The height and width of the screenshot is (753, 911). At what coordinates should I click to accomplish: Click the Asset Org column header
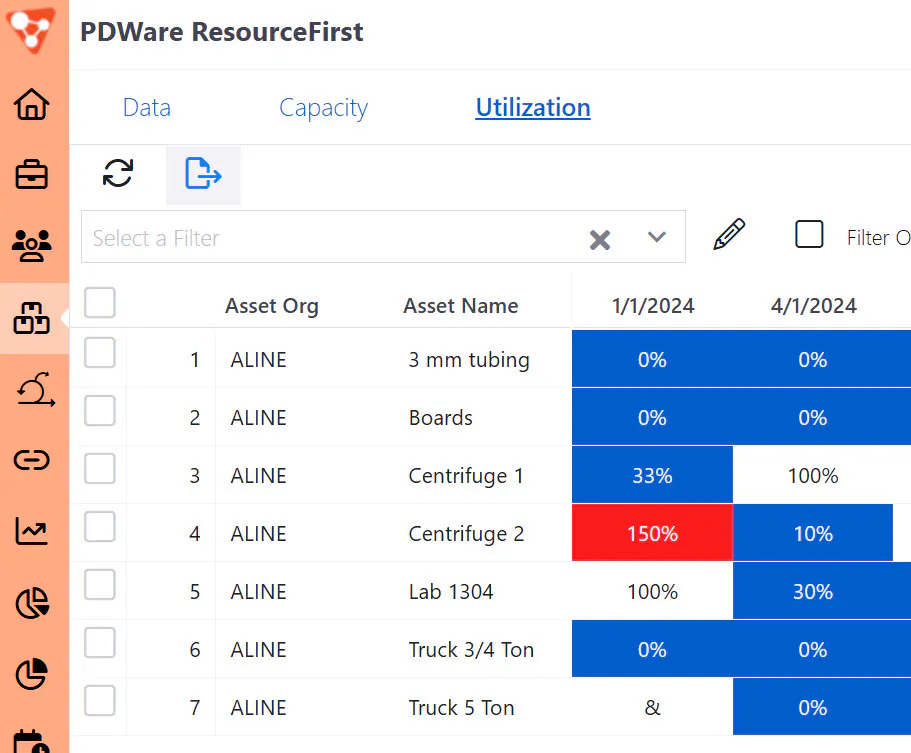click(x=272, y=306)
